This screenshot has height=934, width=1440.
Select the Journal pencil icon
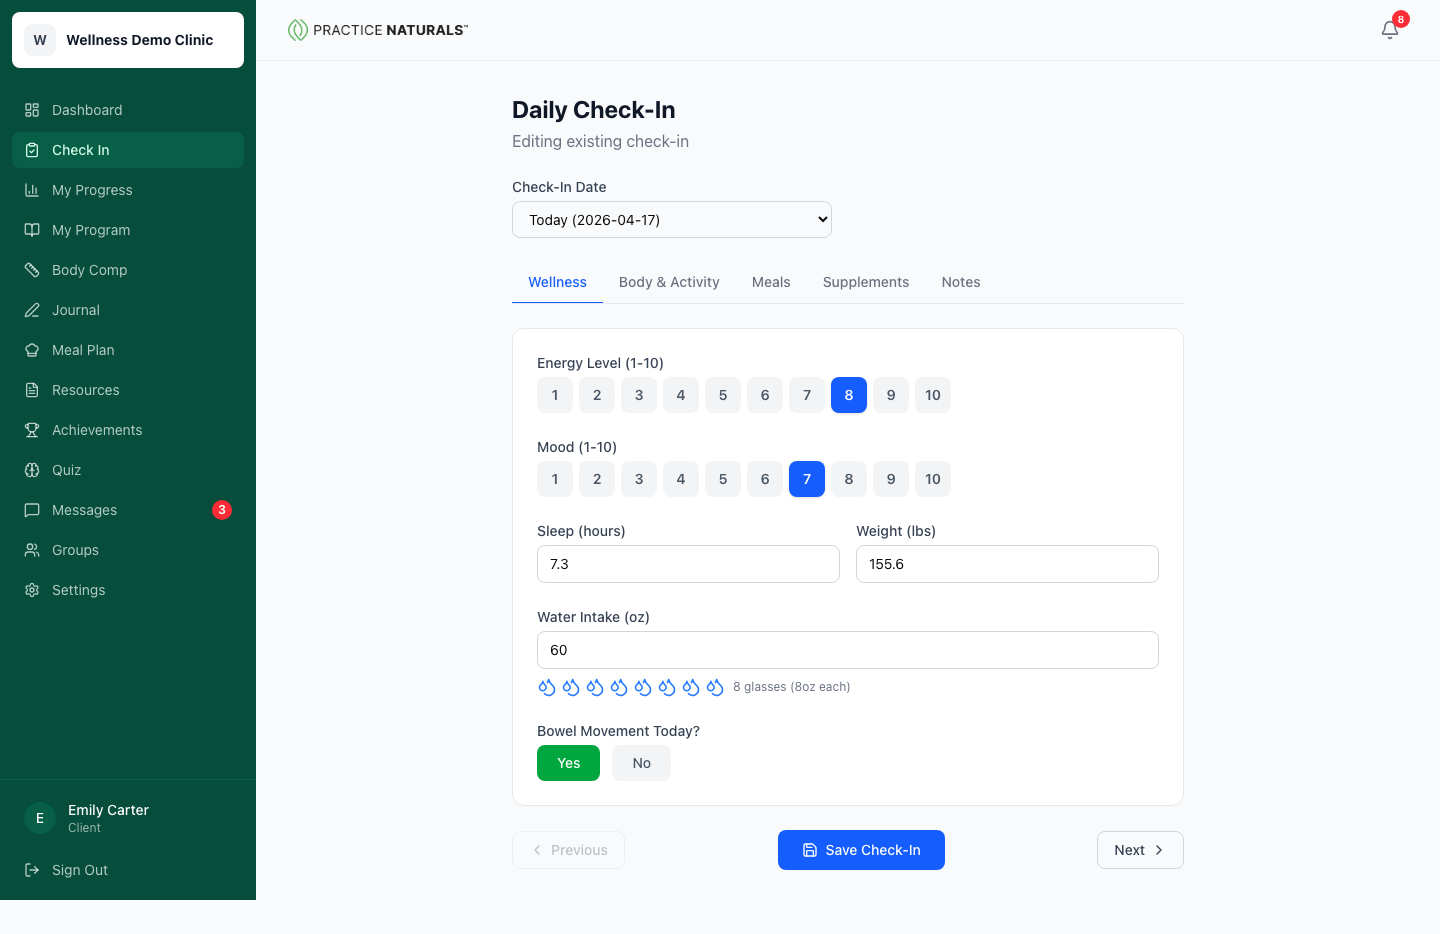[x=31, y=309]
